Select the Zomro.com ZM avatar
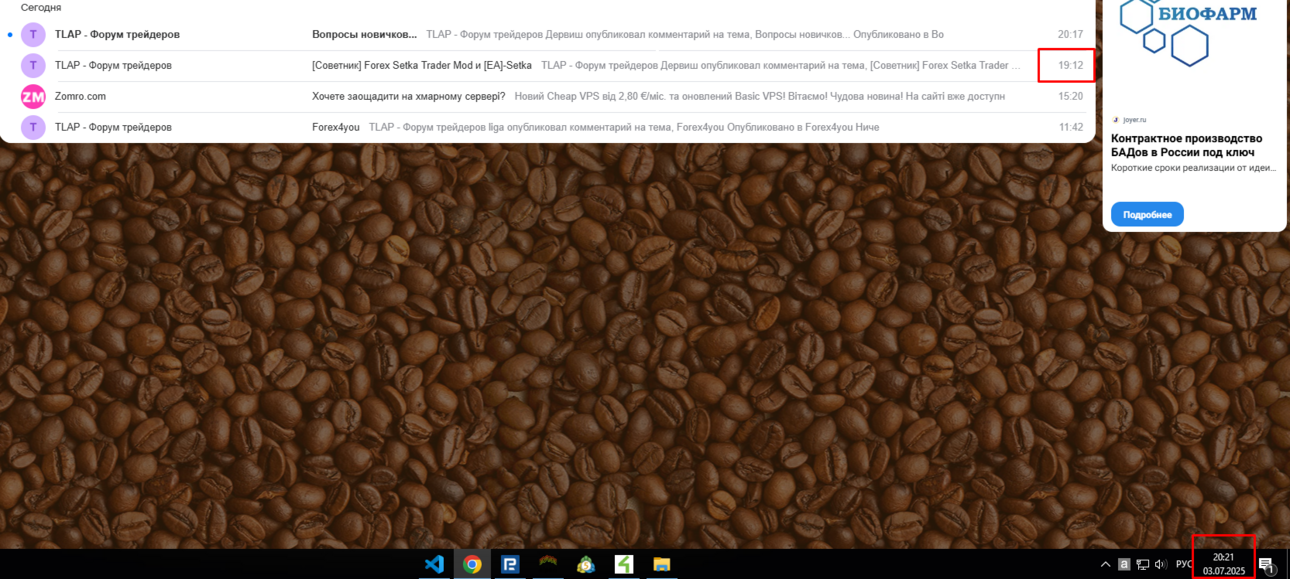The width and height of the screenshot is (1290, 579). click(33, 96)
